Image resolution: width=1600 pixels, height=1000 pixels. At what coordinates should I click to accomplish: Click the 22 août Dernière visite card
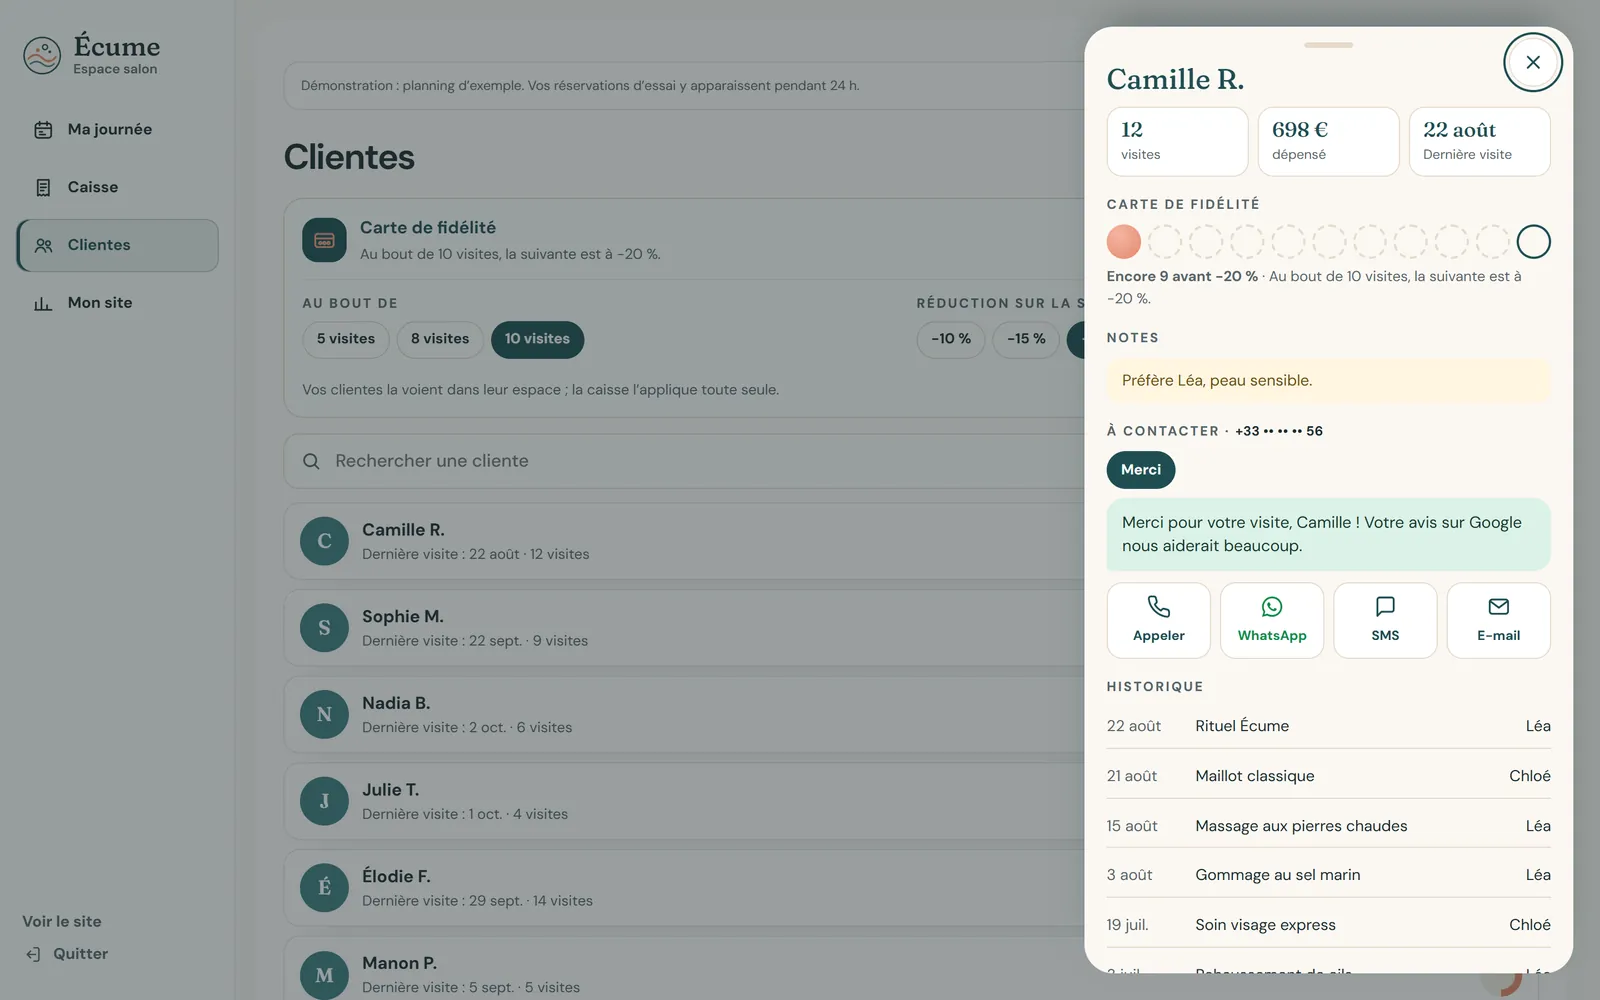click(1480, 142)
